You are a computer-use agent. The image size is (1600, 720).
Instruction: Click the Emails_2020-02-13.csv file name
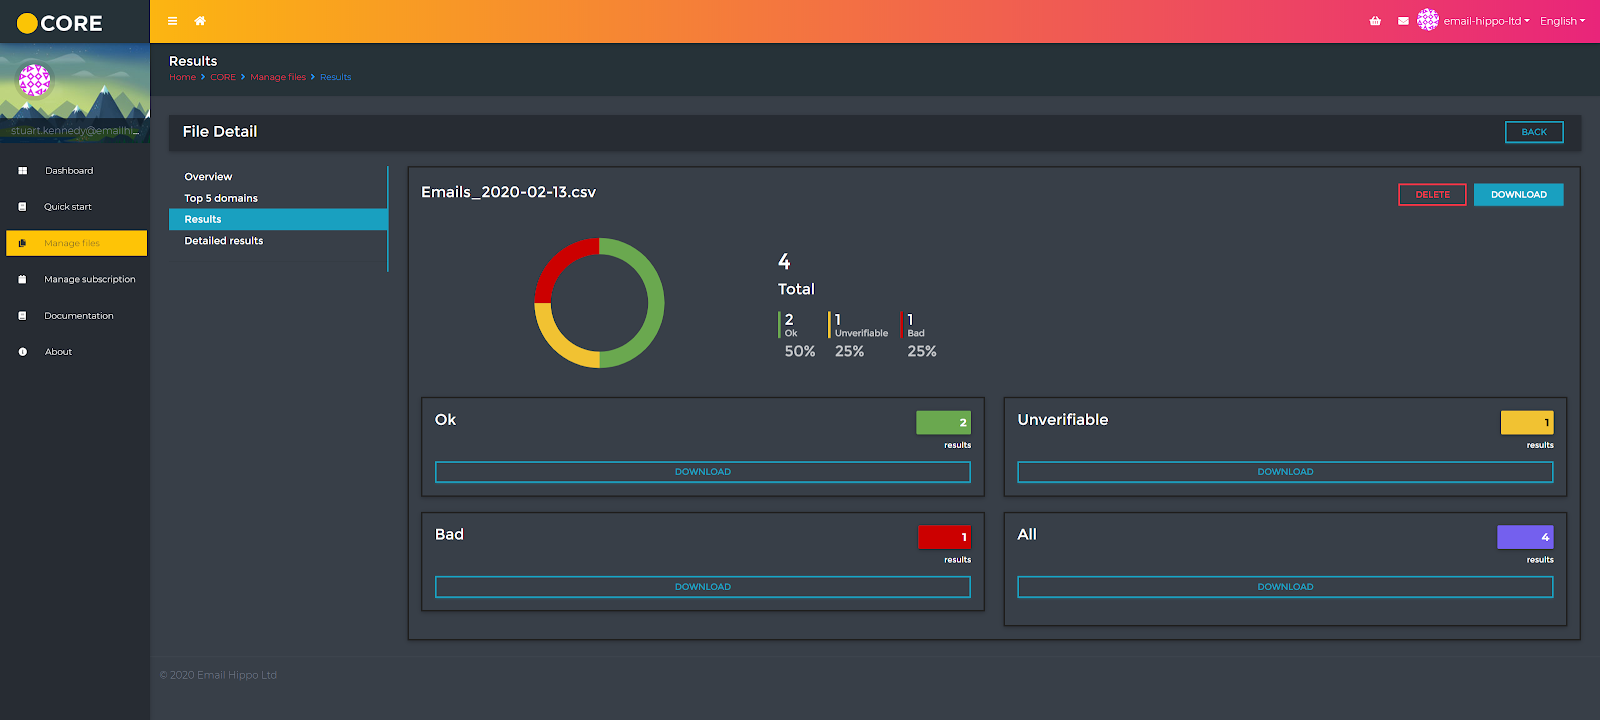coord(508,192)
